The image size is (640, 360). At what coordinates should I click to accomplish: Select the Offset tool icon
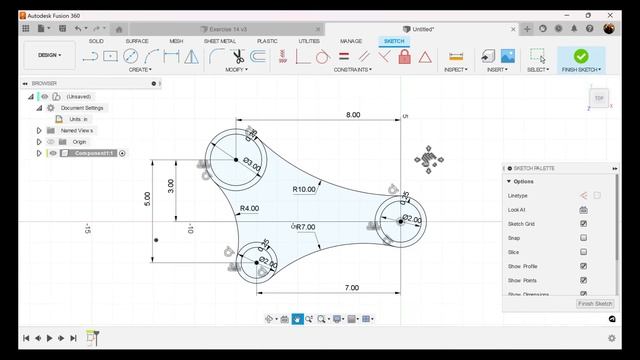pos(258,56)
